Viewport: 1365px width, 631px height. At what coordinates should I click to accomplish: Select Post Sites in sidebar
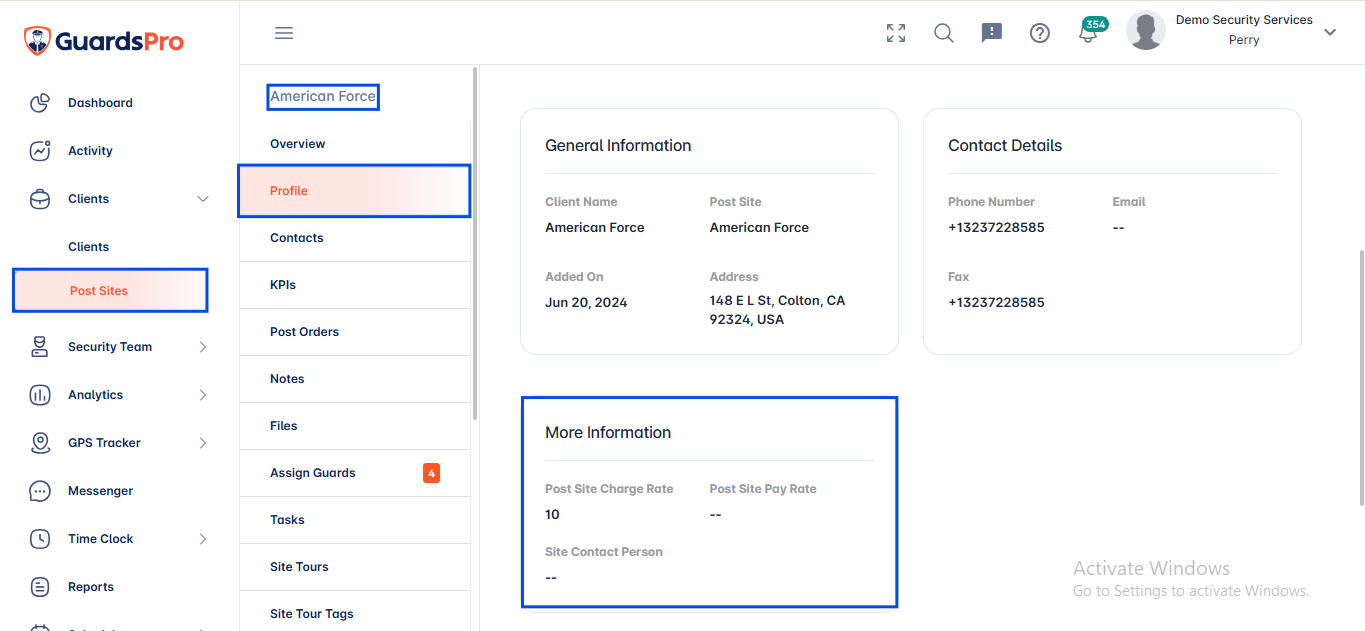pos(110,290)
